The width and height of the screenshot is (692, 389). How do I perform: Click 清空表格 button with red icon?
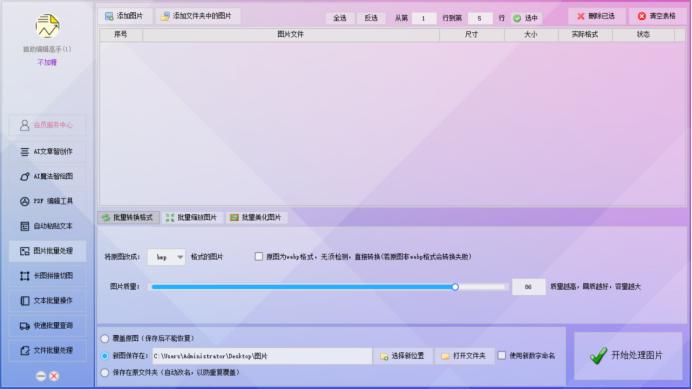click(657, 16)
